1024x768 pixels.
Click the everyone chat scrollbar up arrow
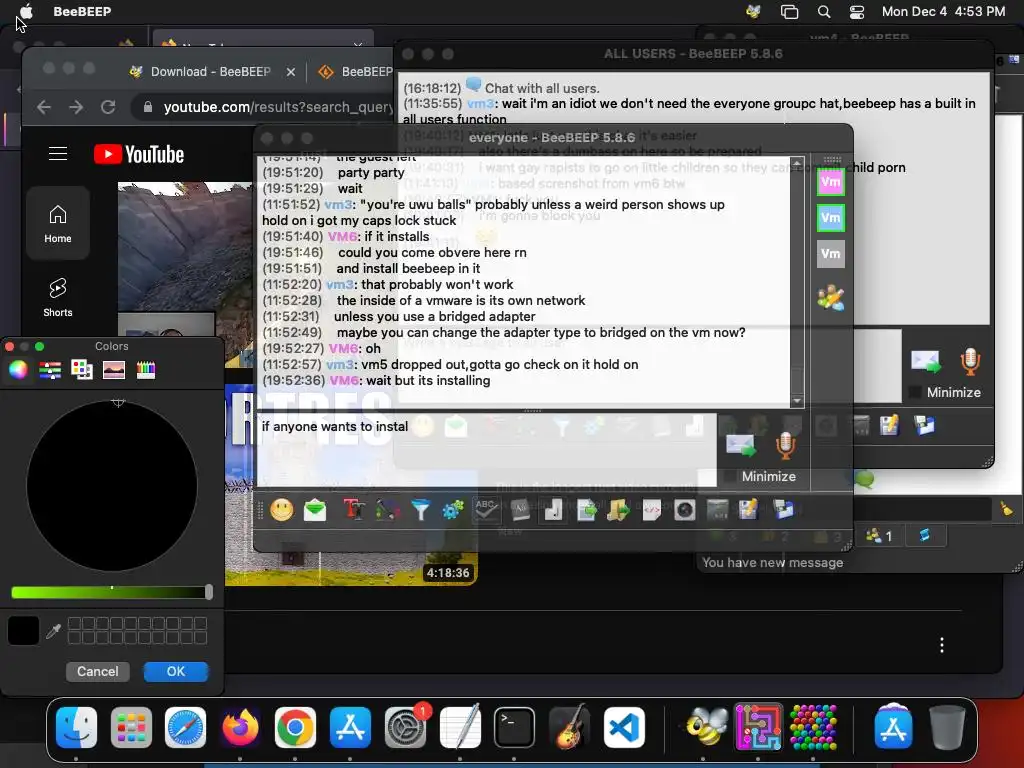click(797, 163)
